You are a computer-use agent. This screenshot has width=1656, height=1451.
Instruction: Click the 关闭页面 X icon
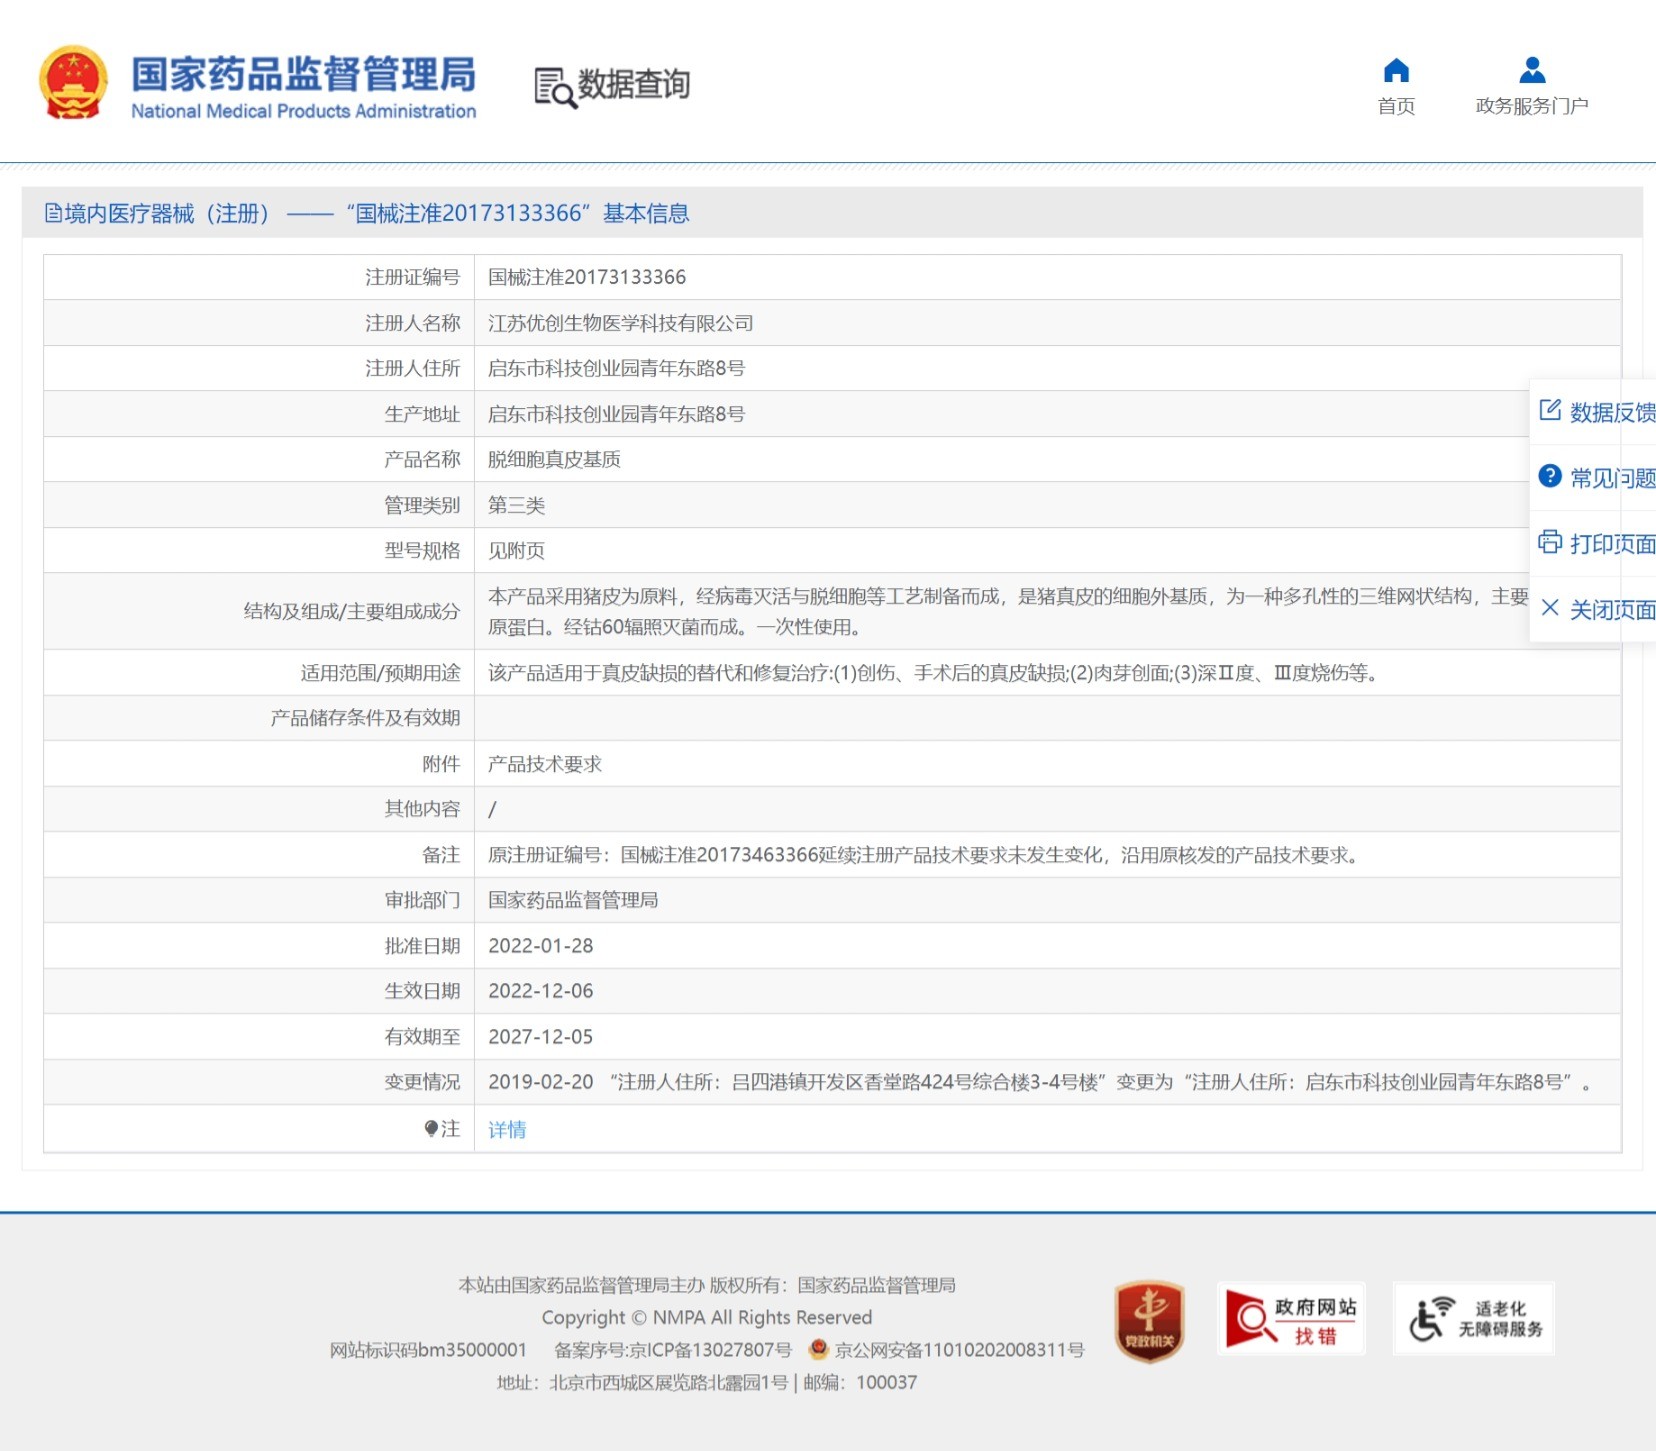click(x=1550, y=607)
